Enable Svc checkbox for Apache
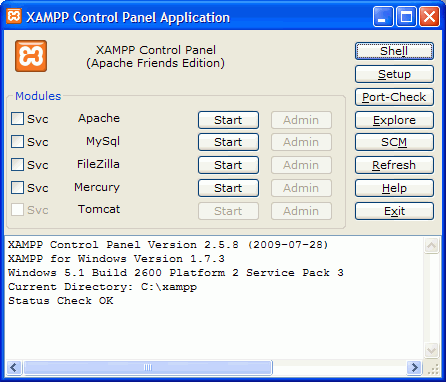Viewport: 446px width, 382px height. (17, 118)
